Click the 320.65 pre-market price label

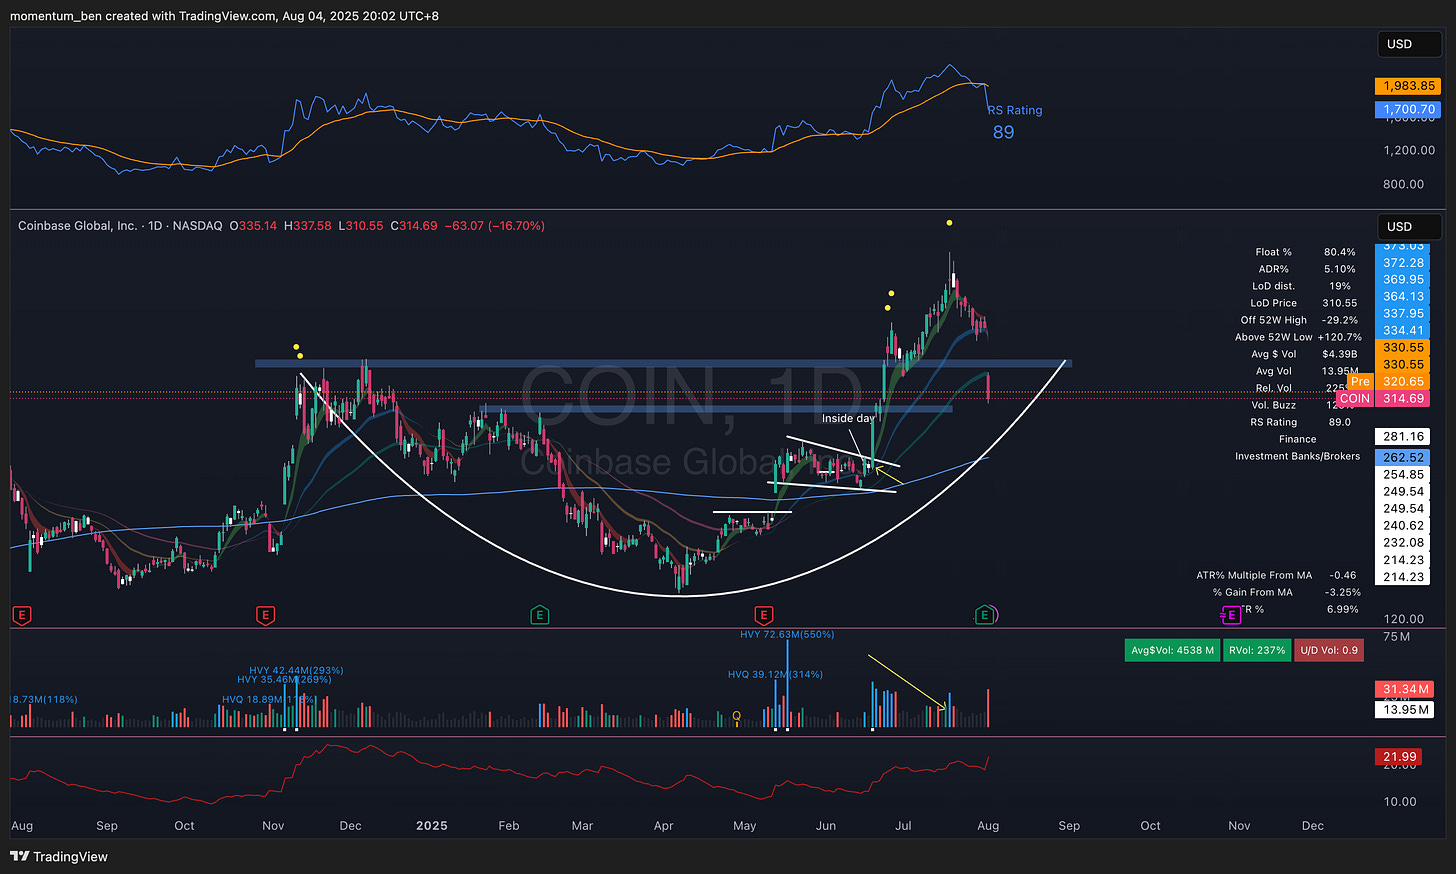(x=1403, y=382)
